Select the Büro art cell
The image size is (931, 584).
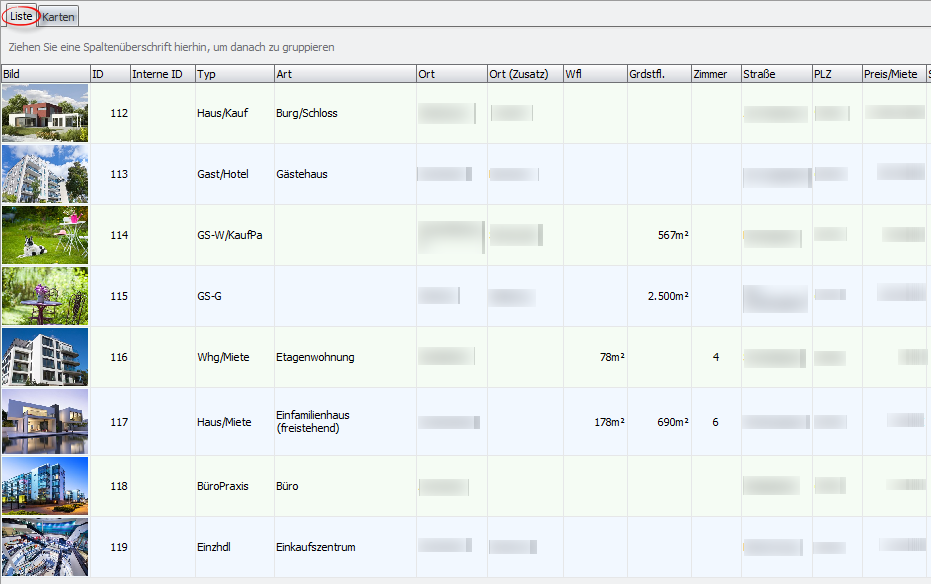click(x=345, y=486)
